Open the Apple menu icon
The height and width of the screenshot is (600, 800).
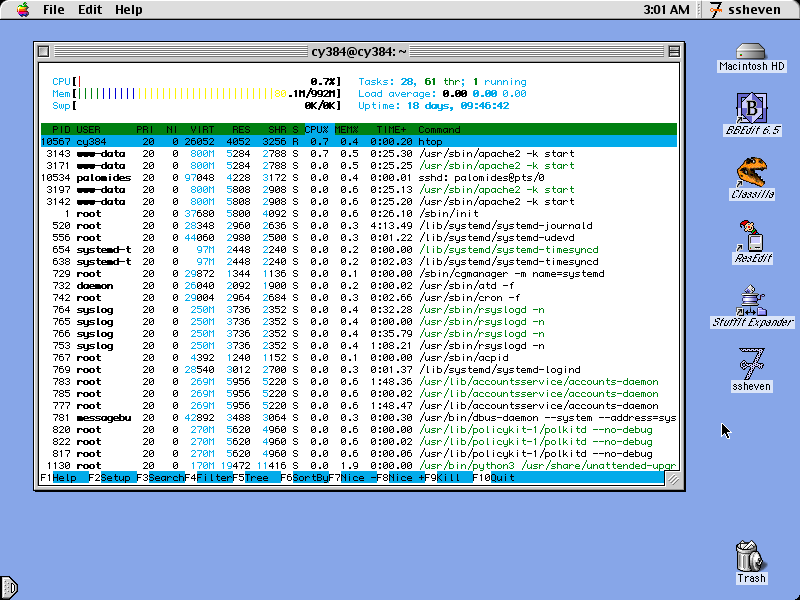(x=22, y=10)
